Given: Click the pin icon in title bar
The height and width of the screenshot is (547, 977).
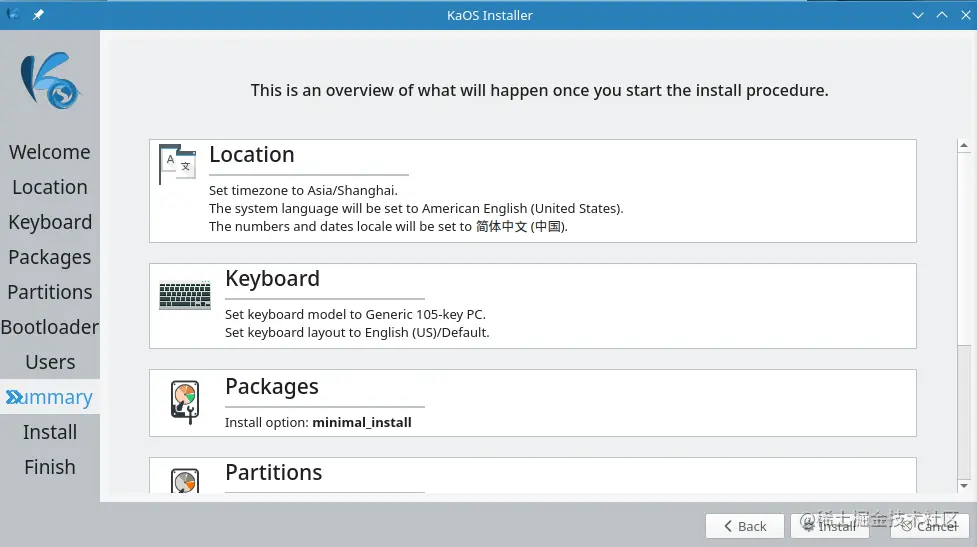Looking at the screenshot, I should point(38,14).
